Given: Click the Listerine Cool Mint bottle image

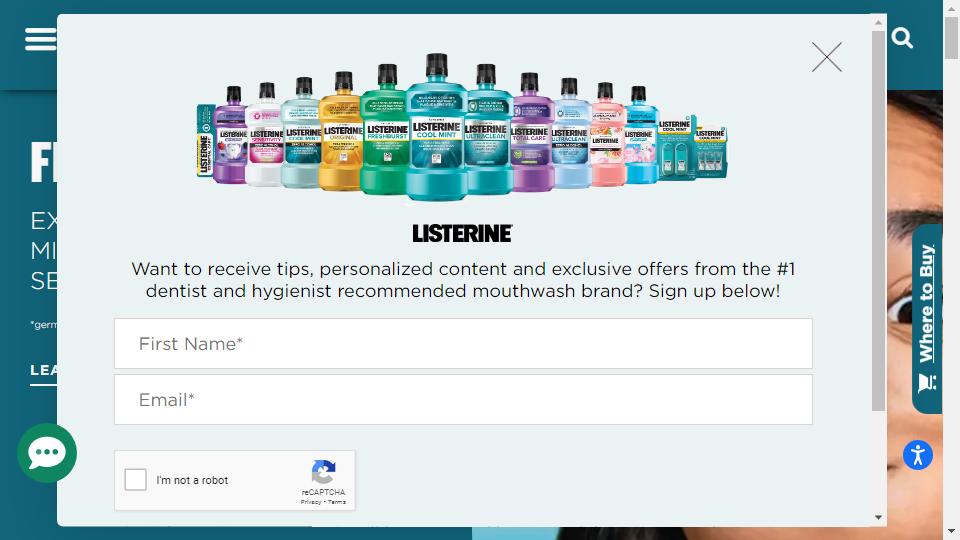Looking at the screenshot, I should pyautogui.click(x=437, y=127).
